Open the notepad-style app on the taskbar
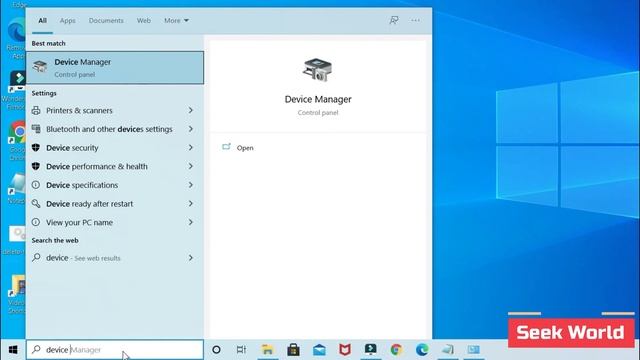Viewport: 640px width, 360px height. pos(448,349)
